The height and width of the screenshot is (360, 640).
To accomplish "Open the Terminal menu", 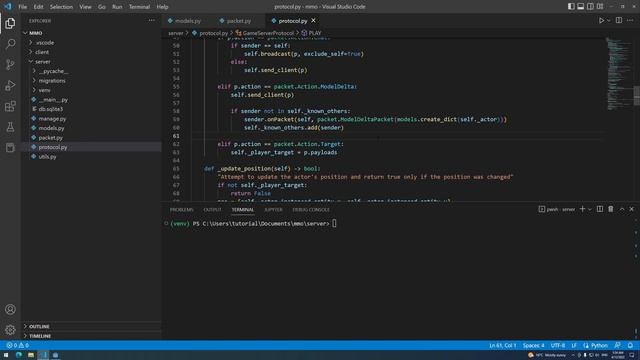I will pos(139,7).
